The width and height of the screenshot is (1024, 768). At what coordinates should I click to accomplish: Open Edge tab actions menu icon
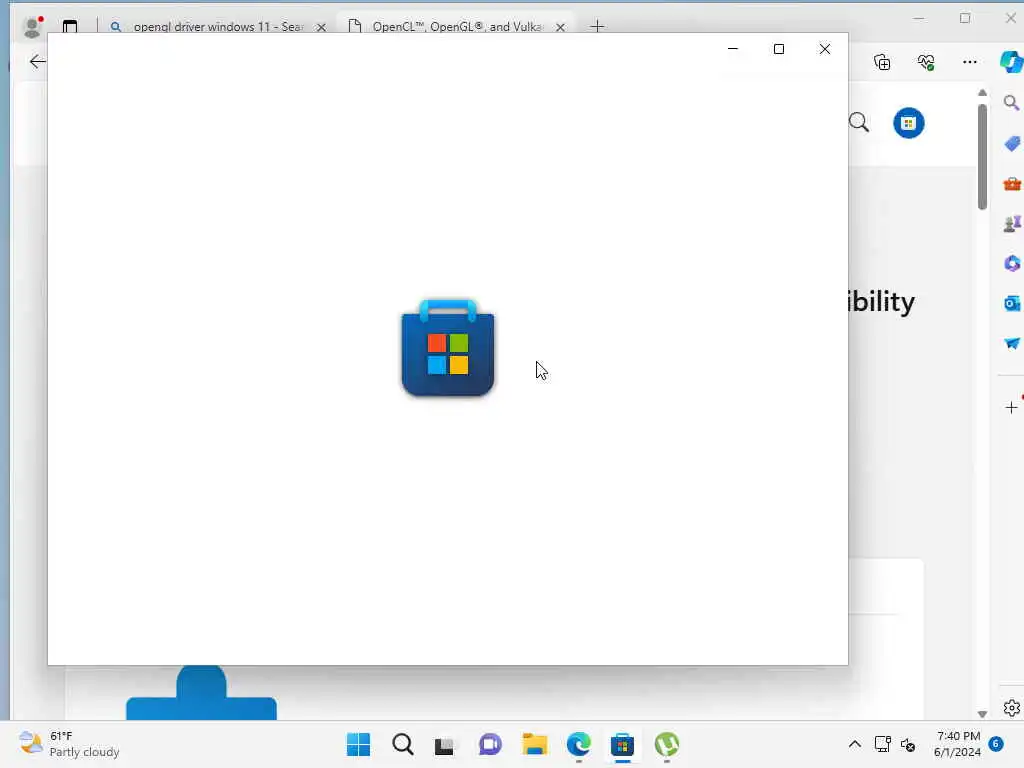coord(70,27)
